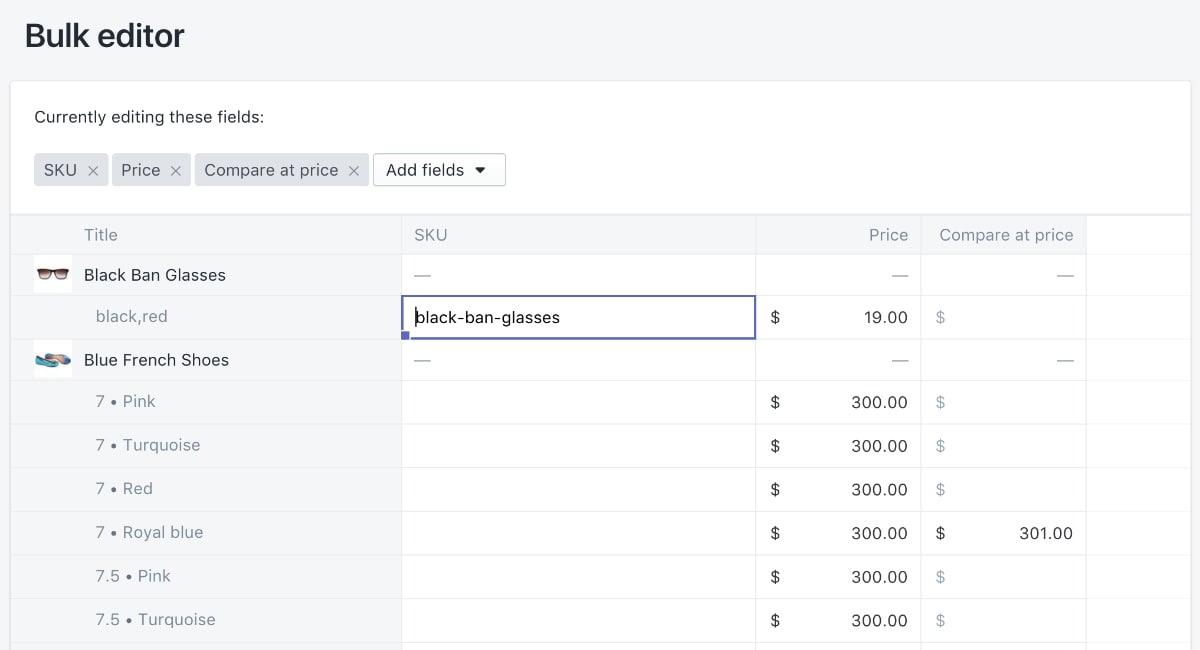The width and height of the screenshot is (1200, 650).
Task: Edit SKU cell for 7.5 • Pink
Action: click(578, 577)
